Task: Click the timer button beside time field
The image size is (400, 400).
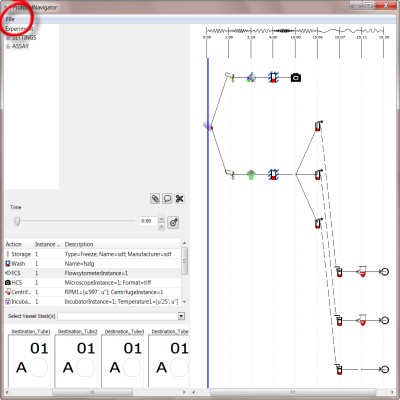Action: point(173,222)
